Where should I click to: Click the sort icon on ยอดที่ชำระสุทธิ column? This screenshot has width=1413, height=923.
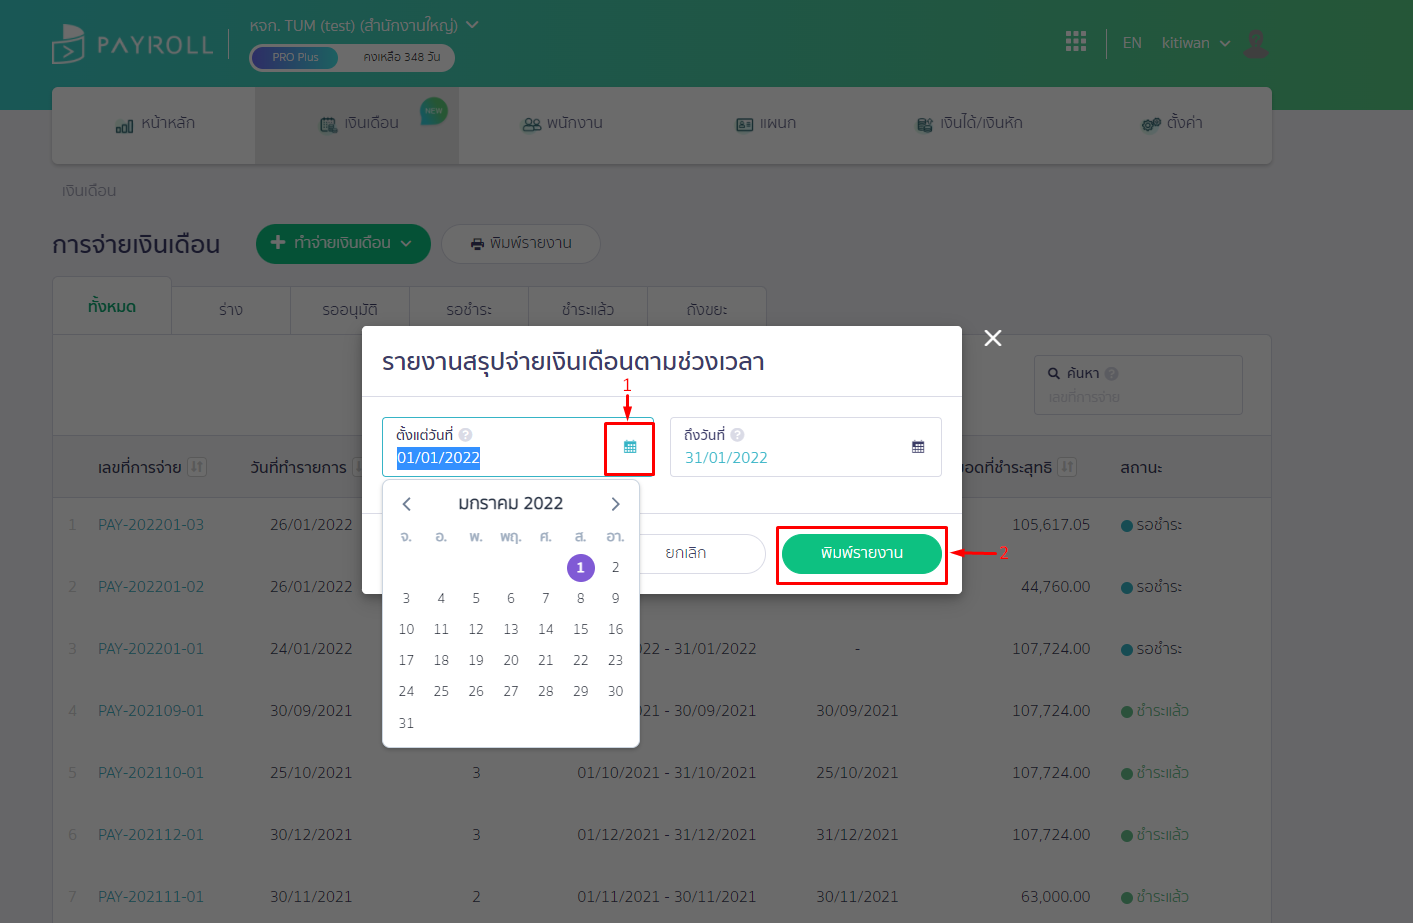[x=1069, y=467]
